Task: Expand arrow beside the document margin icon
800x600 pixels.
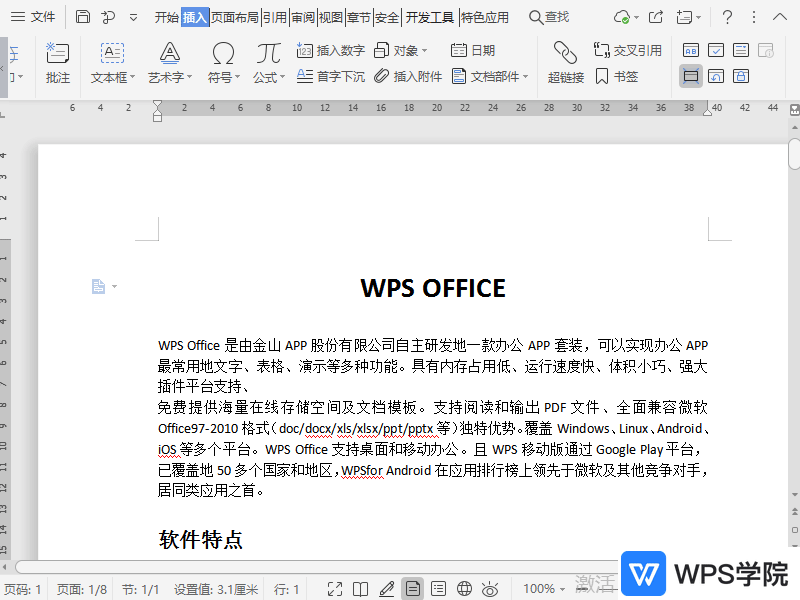Action: coord(114,286)
